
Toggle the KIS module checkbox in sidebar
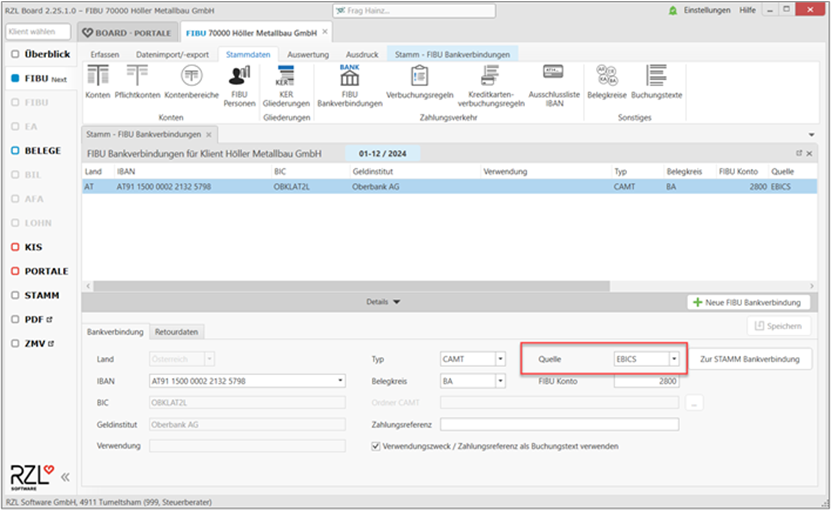pos(15,247)
